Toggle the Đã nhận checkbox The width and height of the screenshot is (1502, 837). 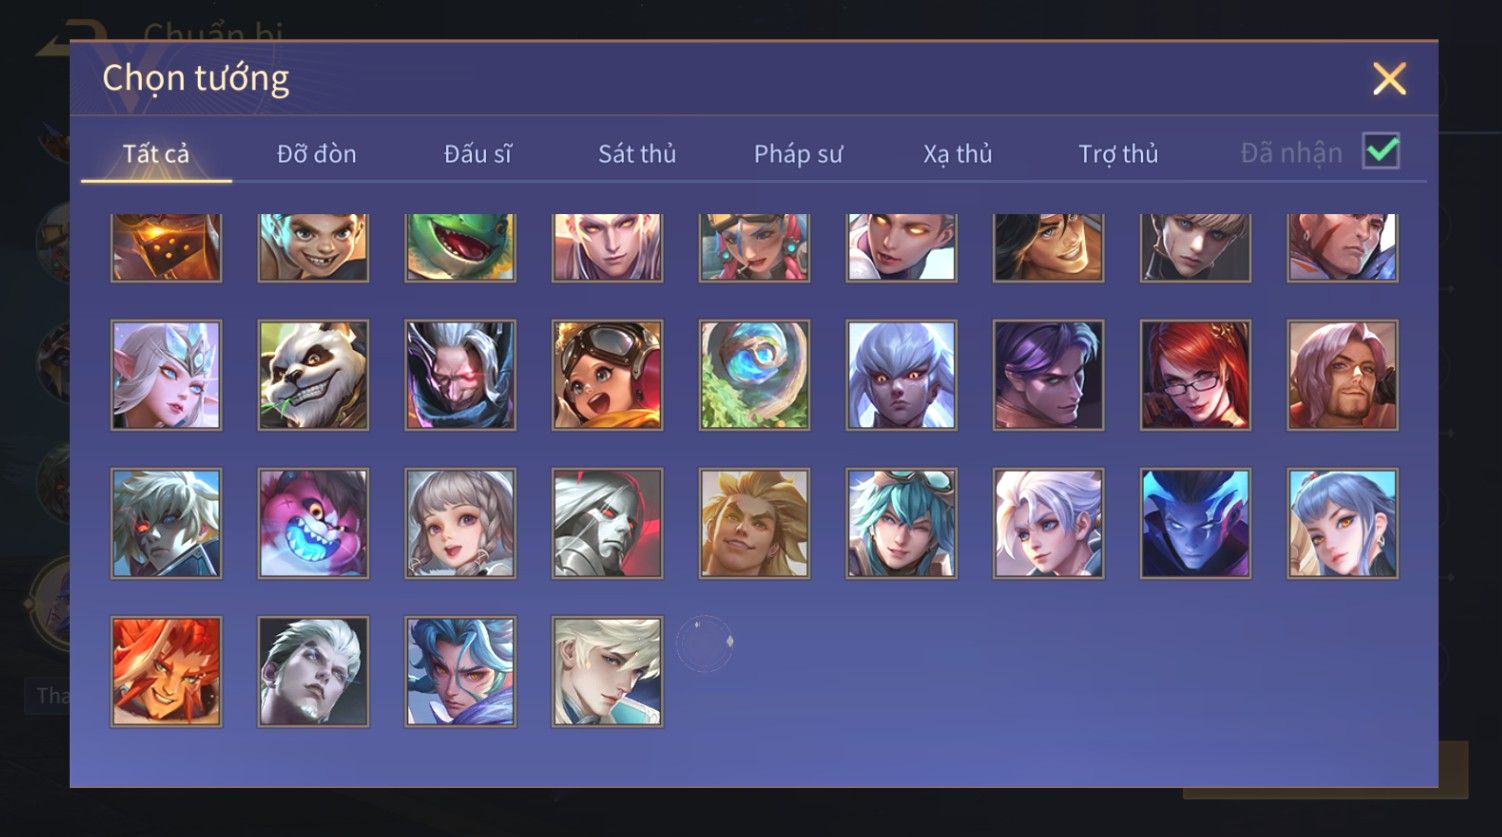tap(1381, 151)
